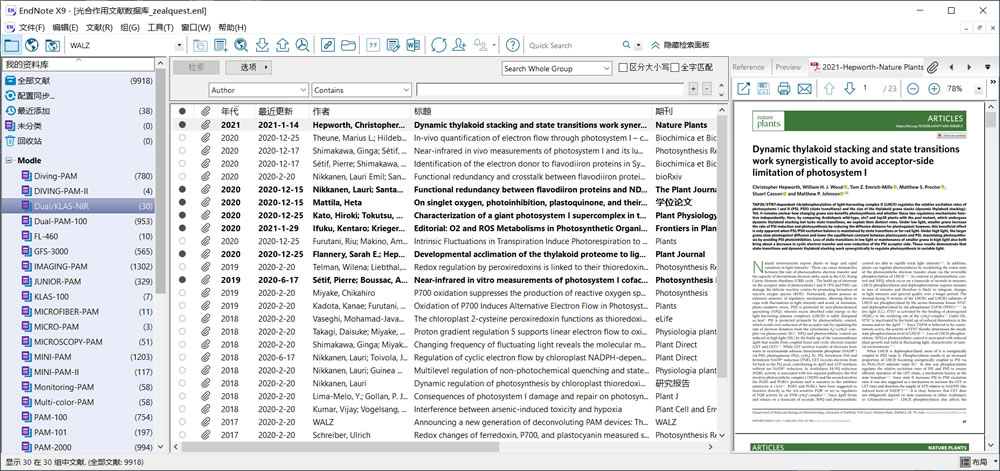The image size is (1000, 471).
Task: Print the PDF with the printer icon
Action: tap(782, 89)
